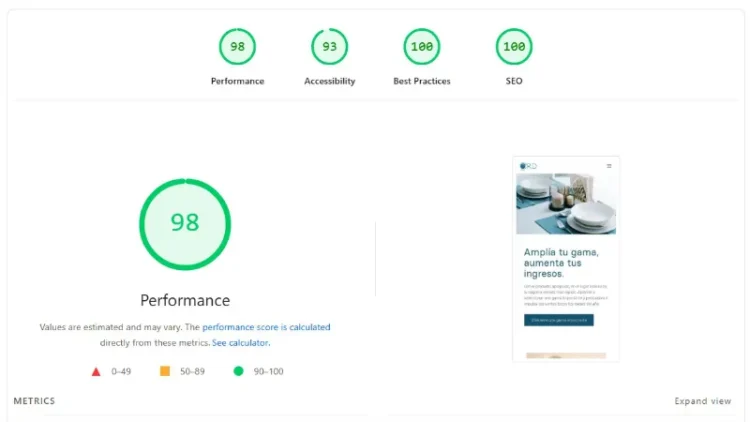Click the Performance 98 score gauge at top
750x422 pixels.
[237, 46]
